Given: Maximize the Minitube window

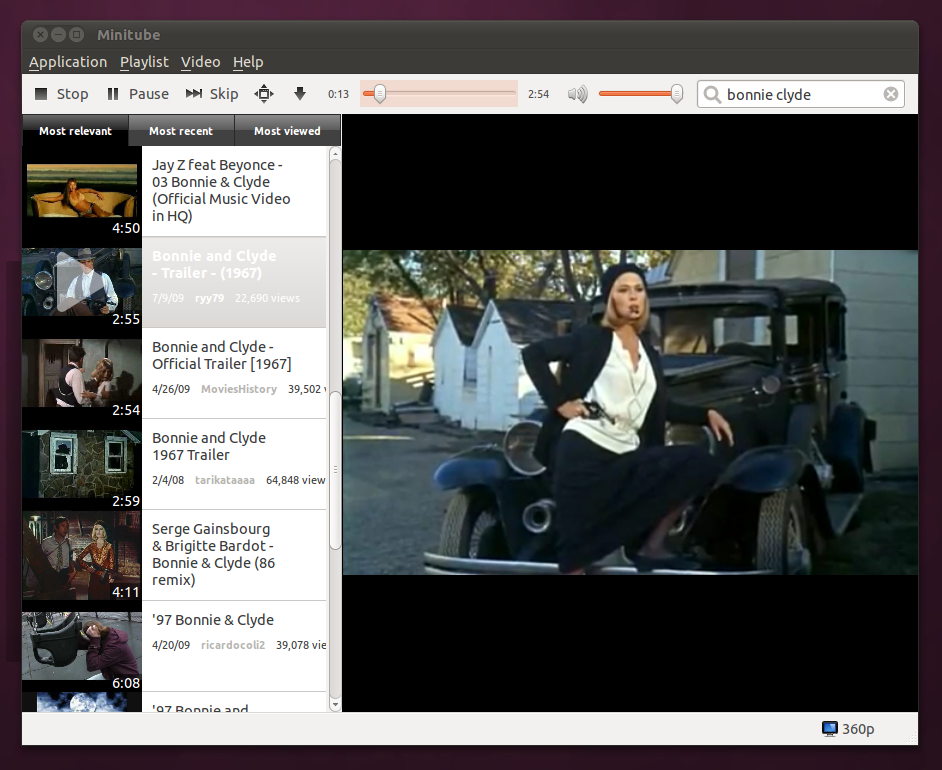Looking at the screenshot, I should [76, 35].
